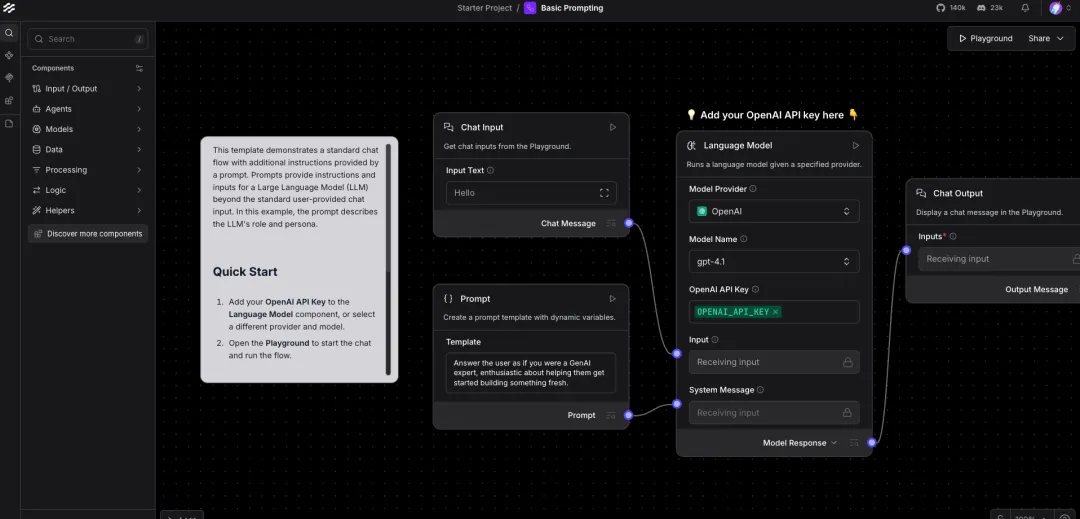Run the Prompt component
Viewport: 1080px width, 519px height.
click(x=612, y=299)
